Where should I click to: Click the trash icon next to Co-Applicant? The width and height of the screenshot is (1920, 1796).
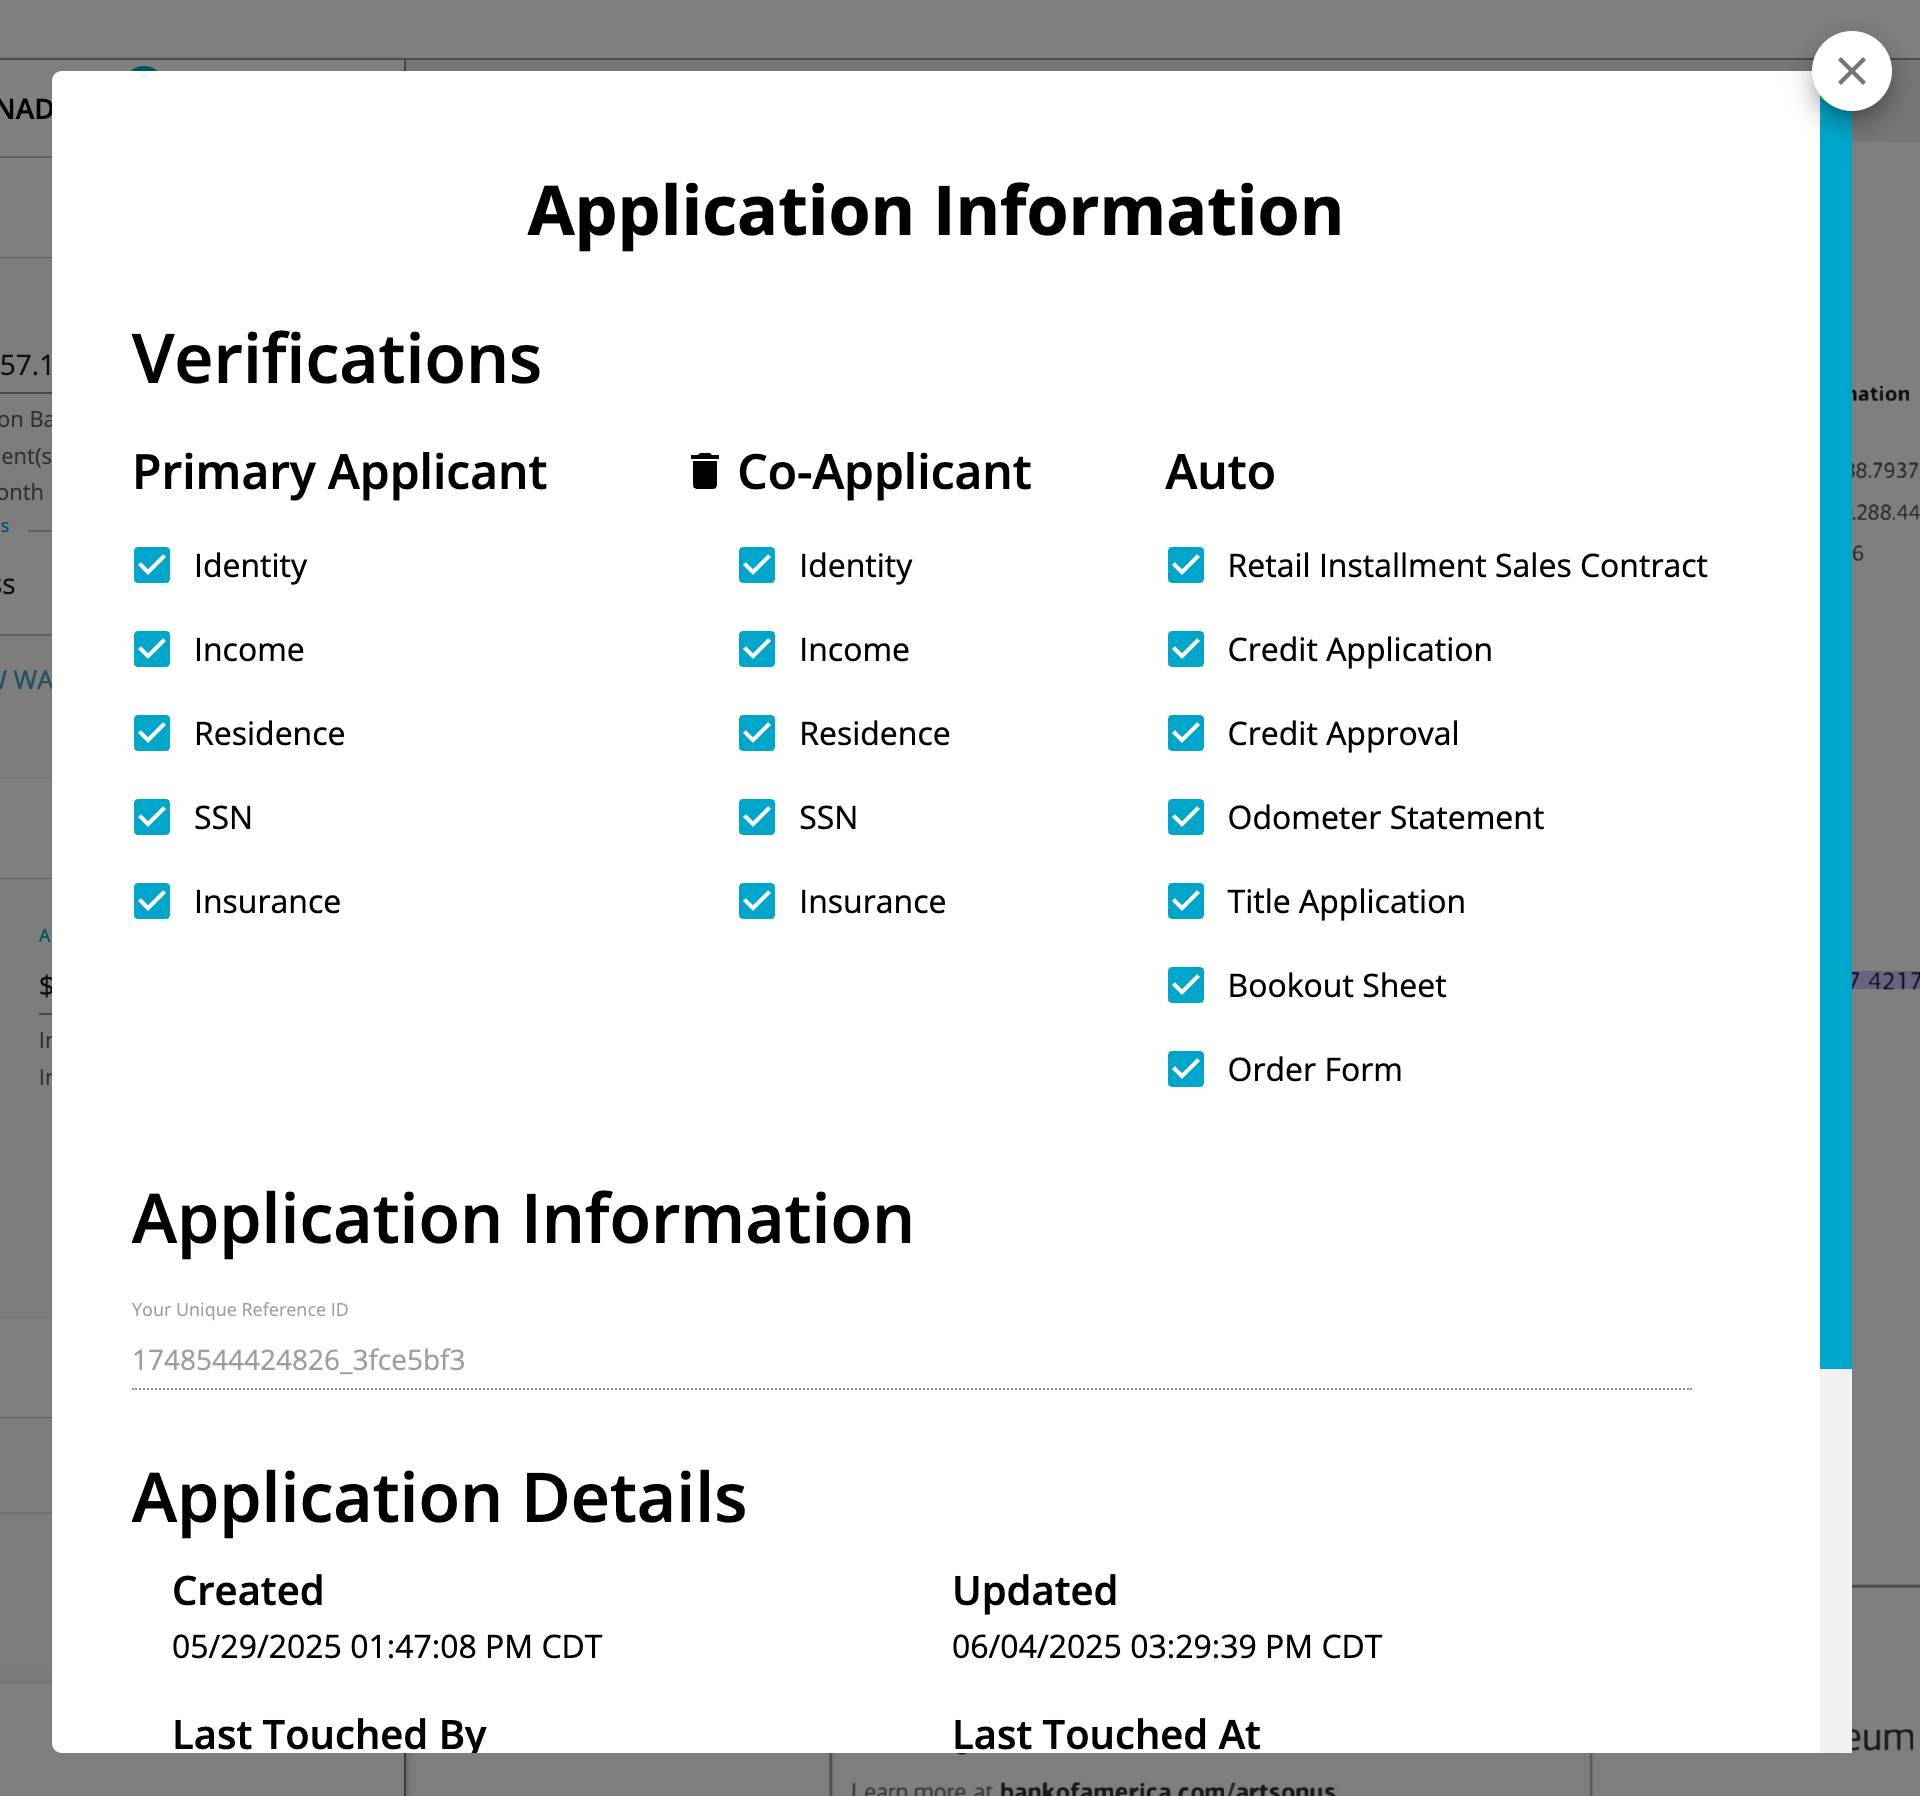[705, 473]
